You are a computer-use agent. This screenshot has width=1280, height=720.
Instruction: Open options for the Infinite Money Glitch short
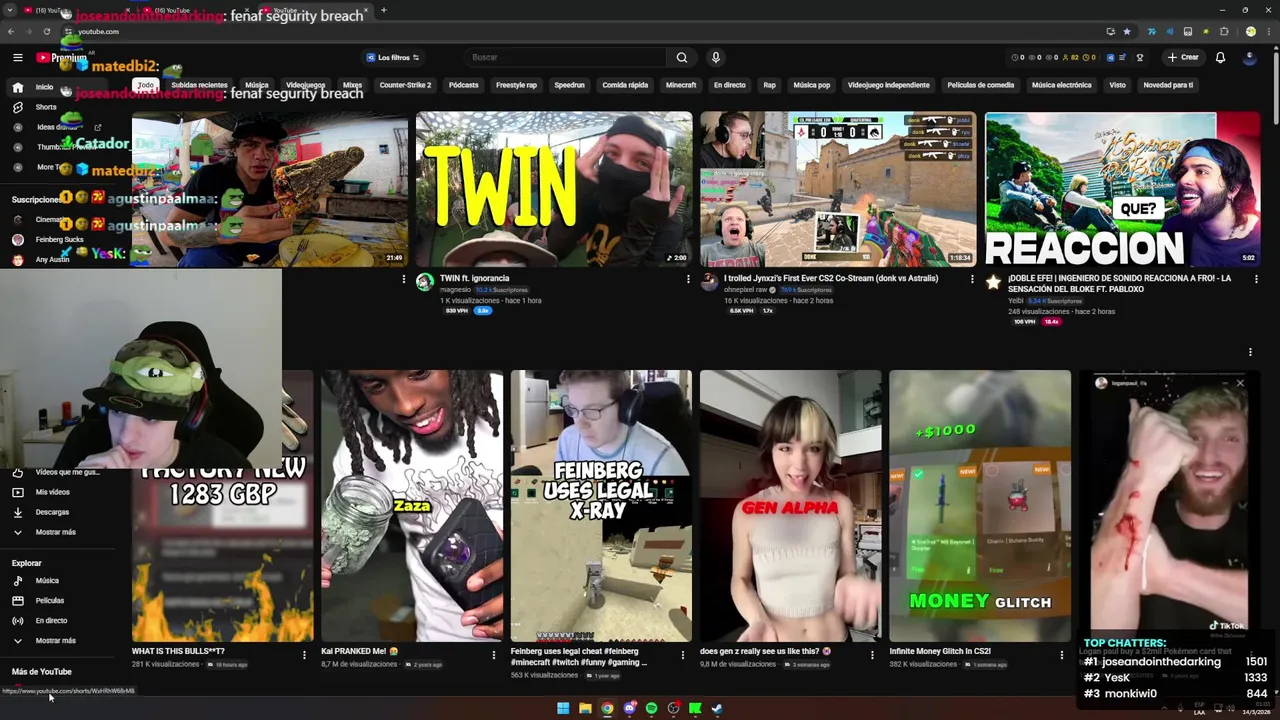pyautogui.click(x=1061, y=655)
